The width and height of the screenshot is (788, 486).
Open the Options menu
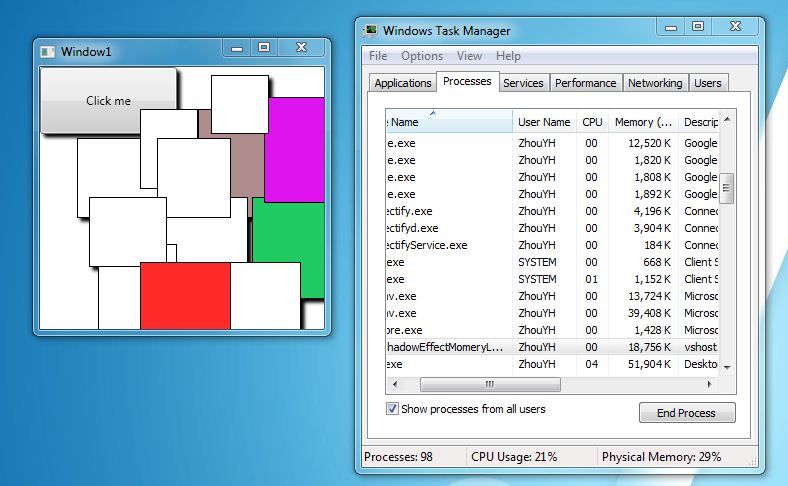pyautogui.click(x=422, y=56)
